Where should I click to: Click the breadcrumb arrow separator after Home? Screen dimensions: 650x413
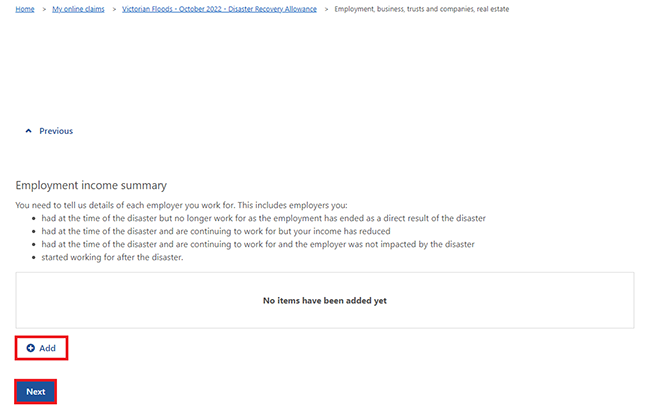tap(44, 9)
